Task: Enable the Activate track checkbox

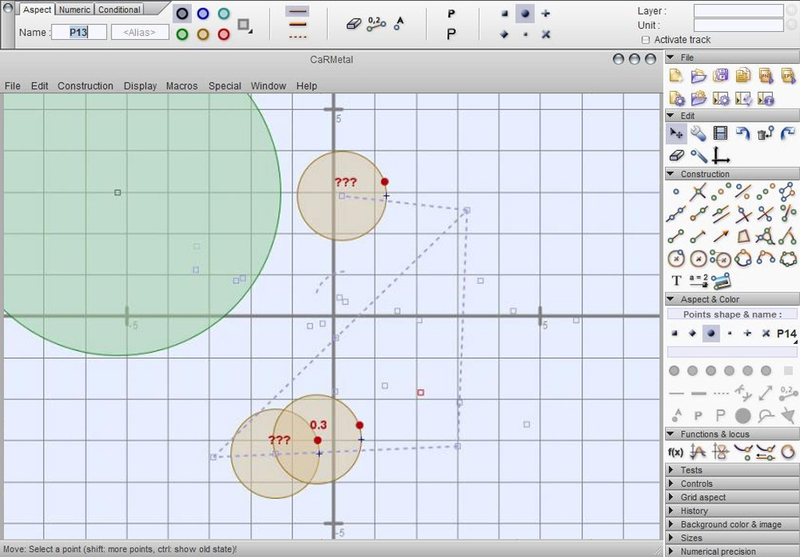Action: pos(646,40)
